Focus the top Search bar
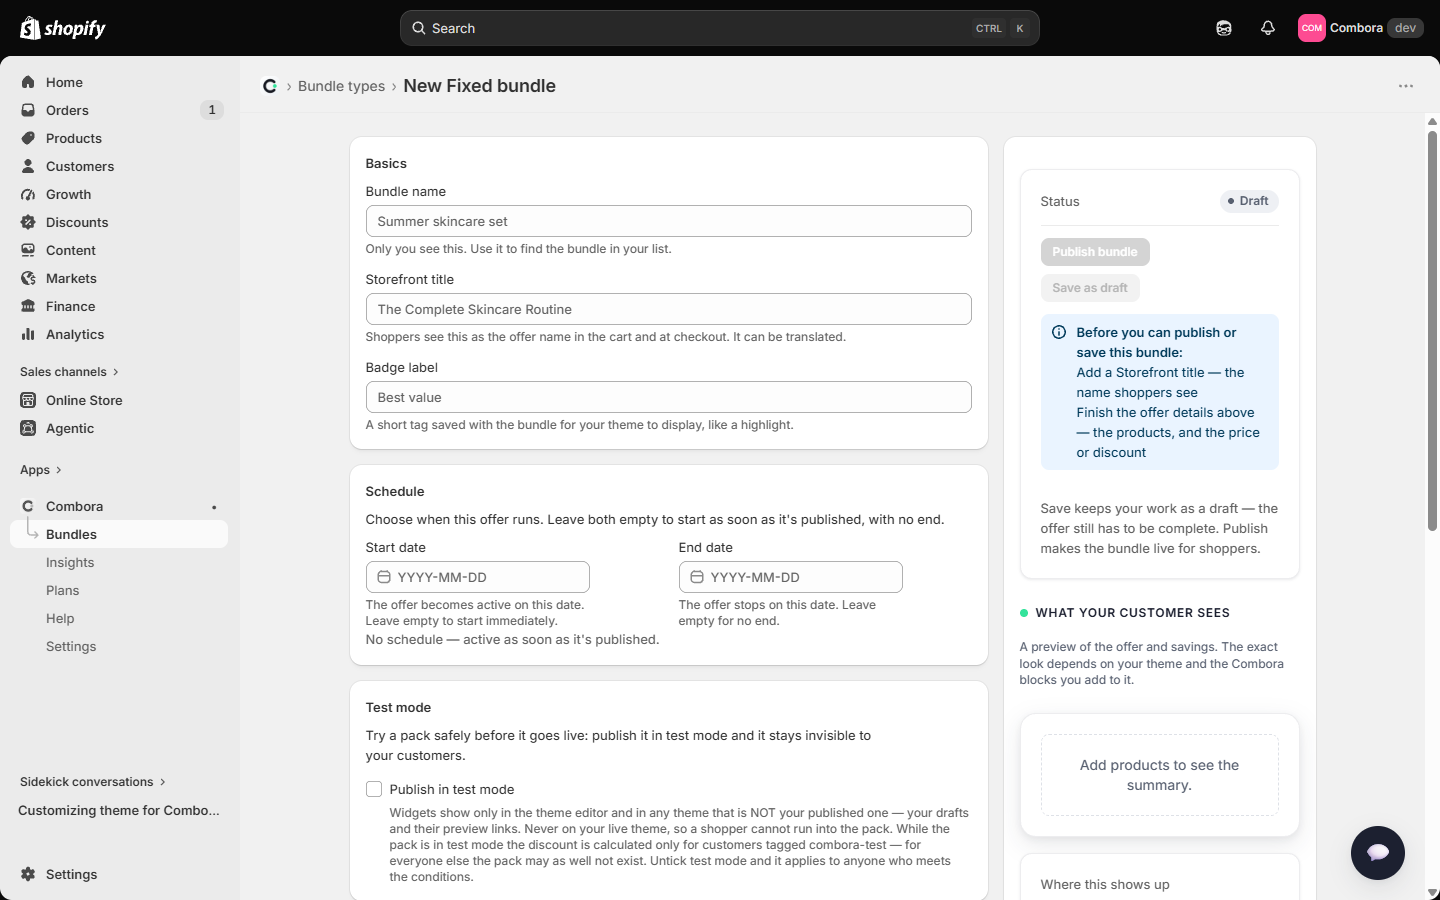 coord(720,28)
